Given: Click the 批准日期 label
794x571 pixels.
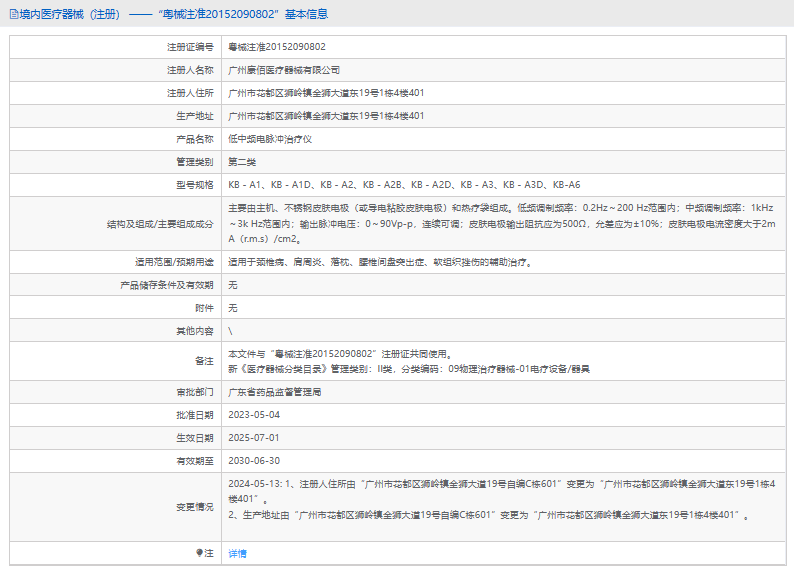Looking at the screenshot, I should 195,415.
